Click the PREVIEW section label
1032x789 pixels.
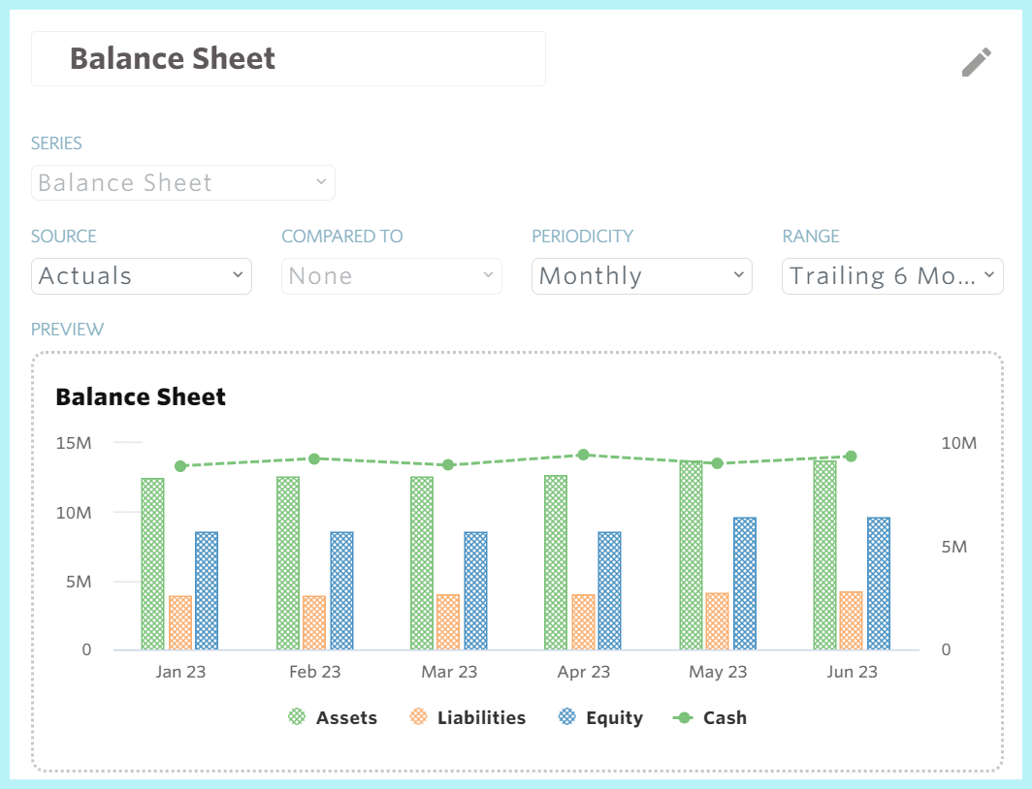click(x=67, y=329)
